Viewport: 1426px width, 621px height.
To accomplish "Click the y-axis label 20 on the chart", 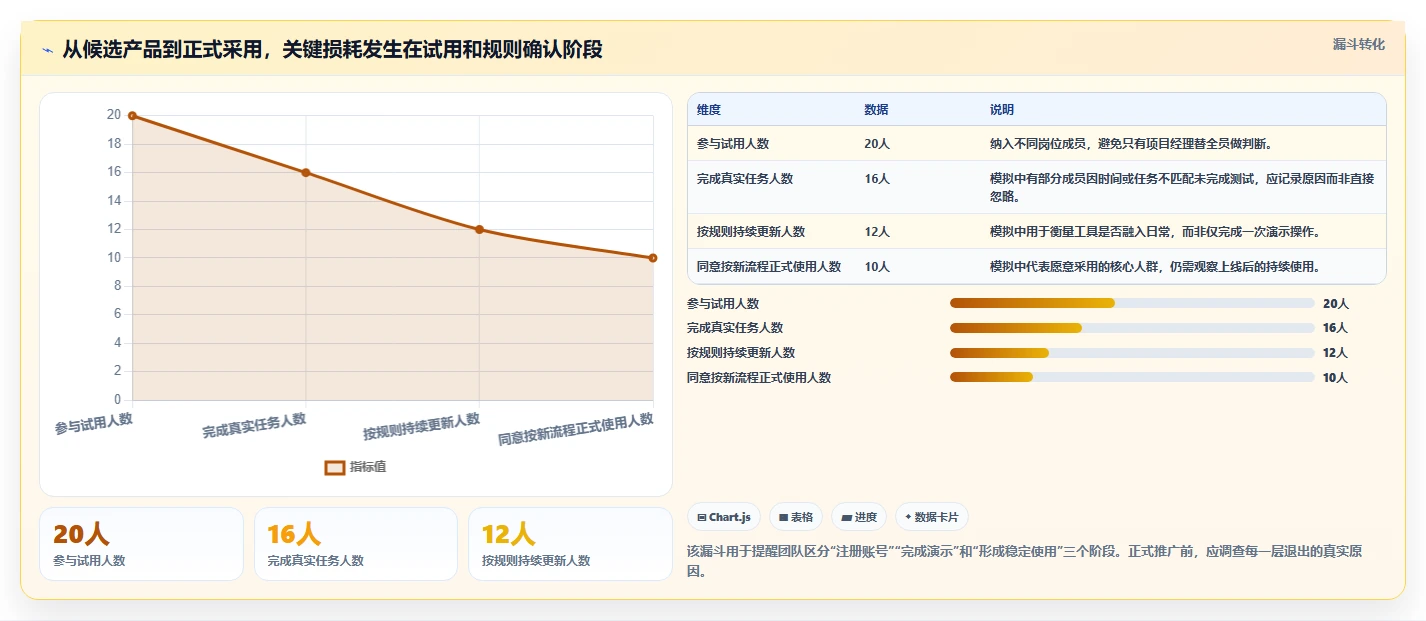I will click(x=114, y=115).
